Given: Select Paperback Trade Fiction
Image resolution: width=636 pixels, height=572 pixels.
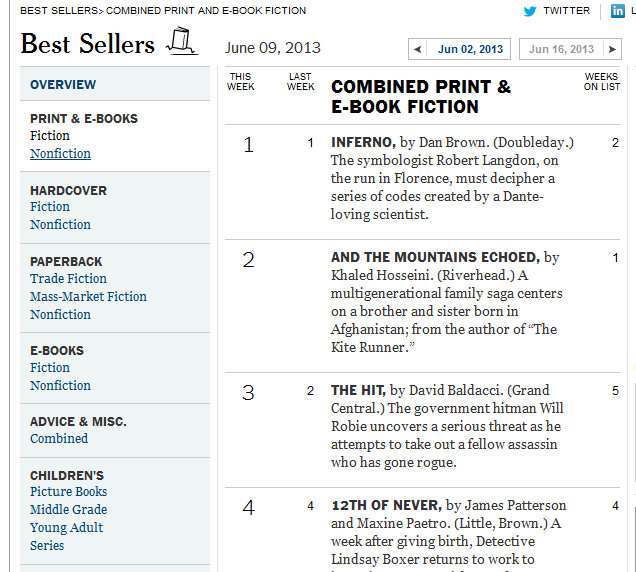Looking at the screenshot, I should coord(68,279).
